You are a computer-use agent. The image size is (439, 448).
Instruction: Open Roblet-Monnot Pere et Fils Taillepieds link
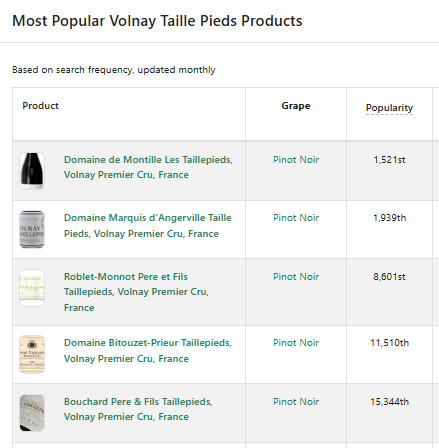pyautogui.click(x=136, y=292)
